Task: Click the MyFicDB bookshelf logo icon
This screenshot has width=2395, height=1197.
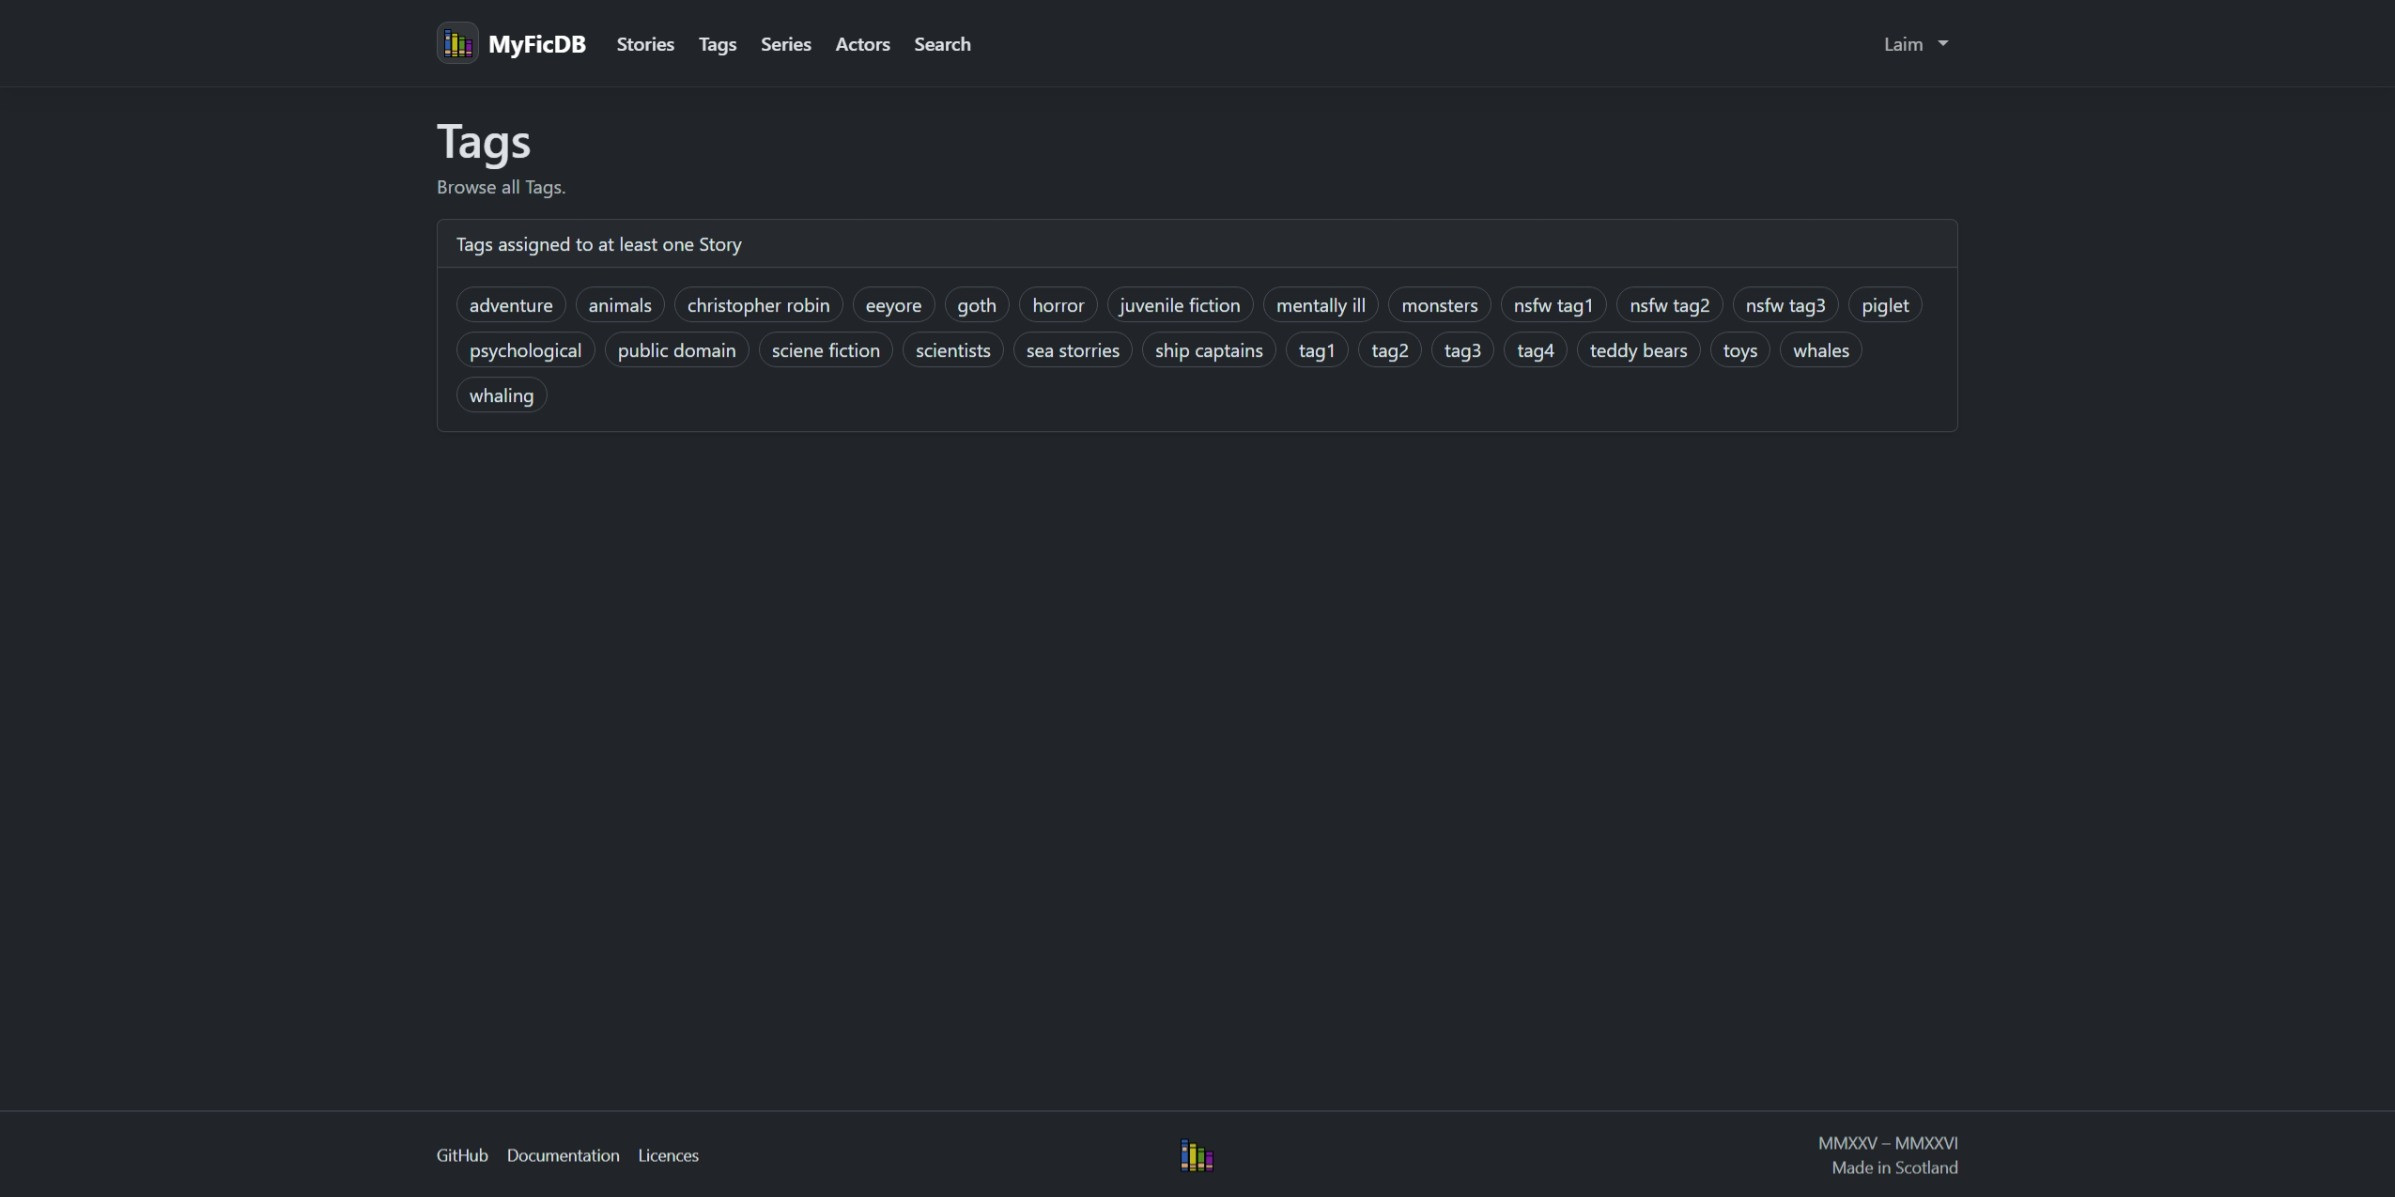Action: (x=457, y=43)
